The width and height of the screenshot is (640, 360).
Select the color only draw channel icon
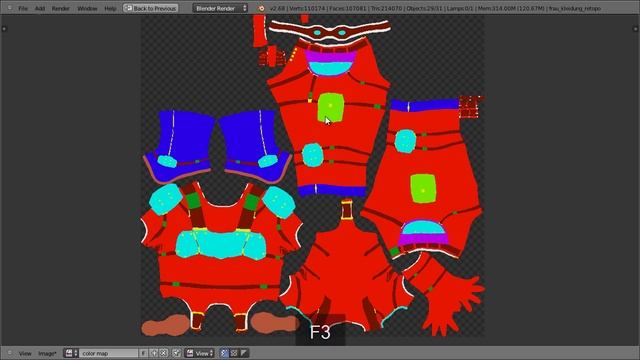234,353
